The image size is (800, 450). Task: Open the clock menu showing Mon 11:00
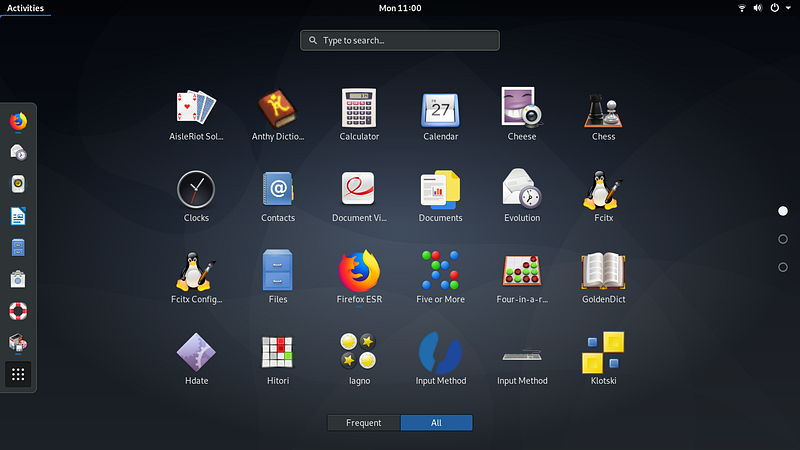400,8
